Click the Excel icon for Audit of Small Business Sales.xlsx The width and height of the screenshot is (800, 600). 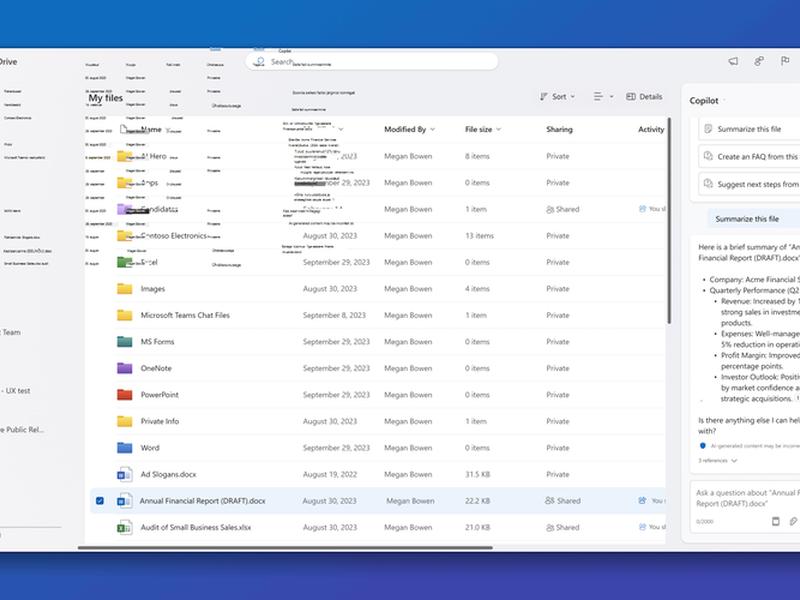coord(124,528)
